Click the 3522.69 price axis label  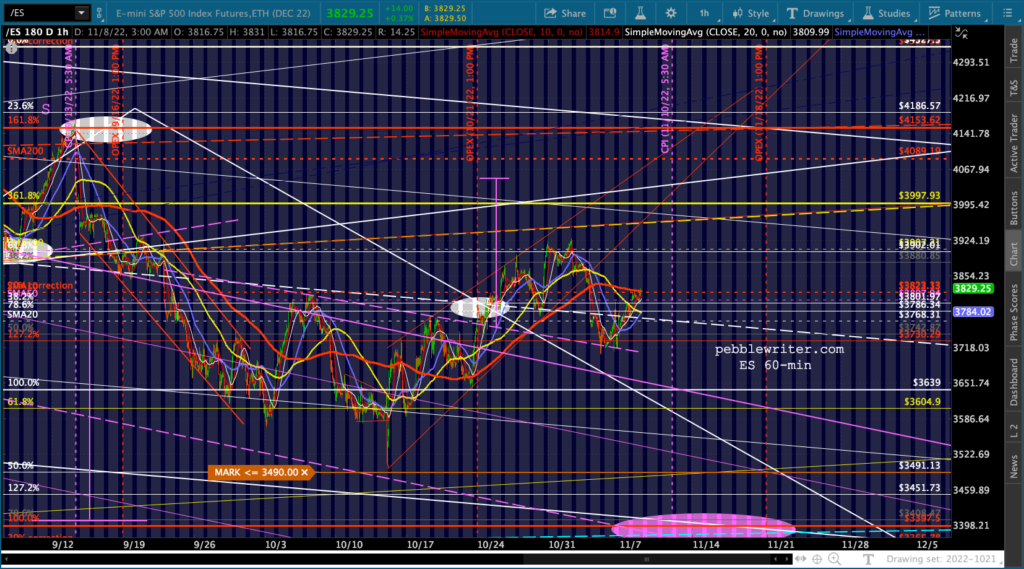971,454
